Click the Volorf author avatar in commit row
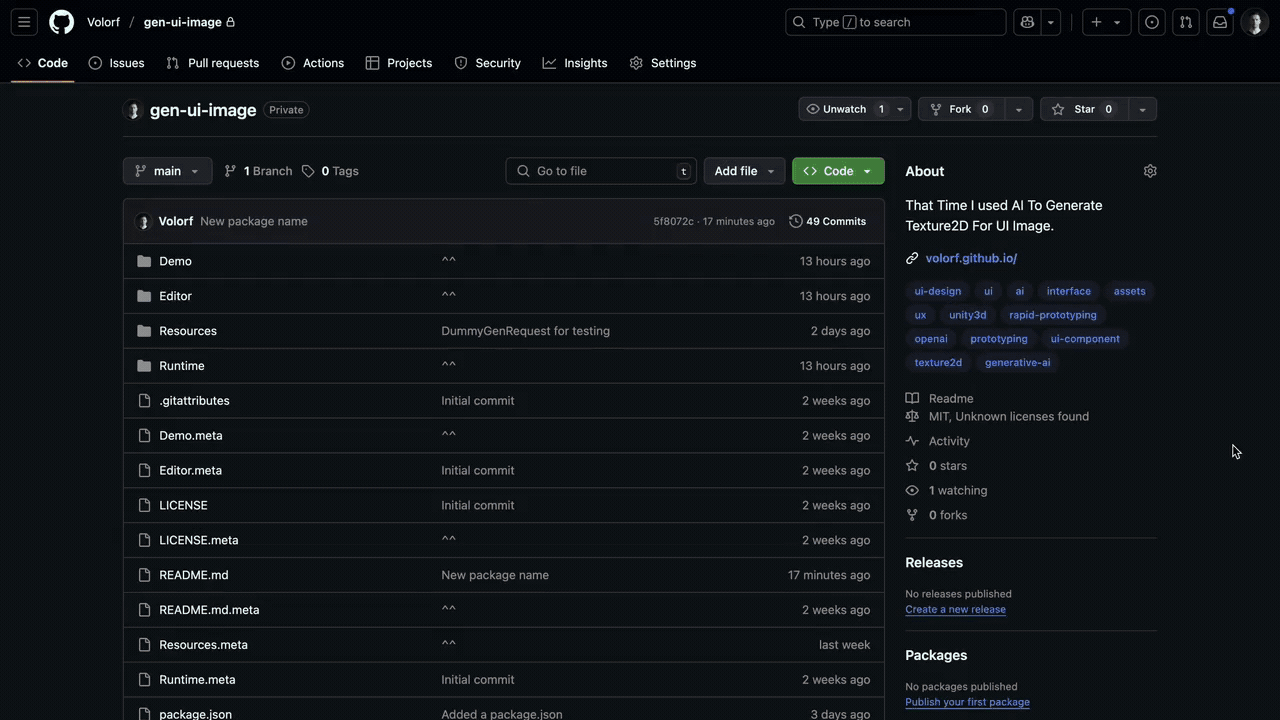The image size is (1280, 720). pyautogui.click(x=143, y=221)
